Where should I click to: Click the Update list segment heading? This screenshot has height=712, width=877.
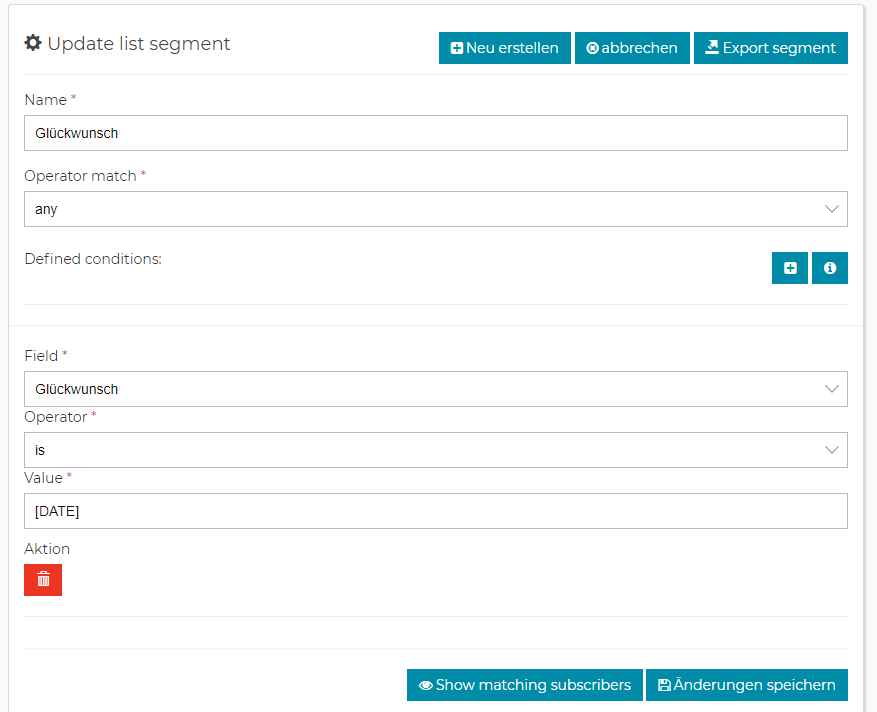point(138,44)
